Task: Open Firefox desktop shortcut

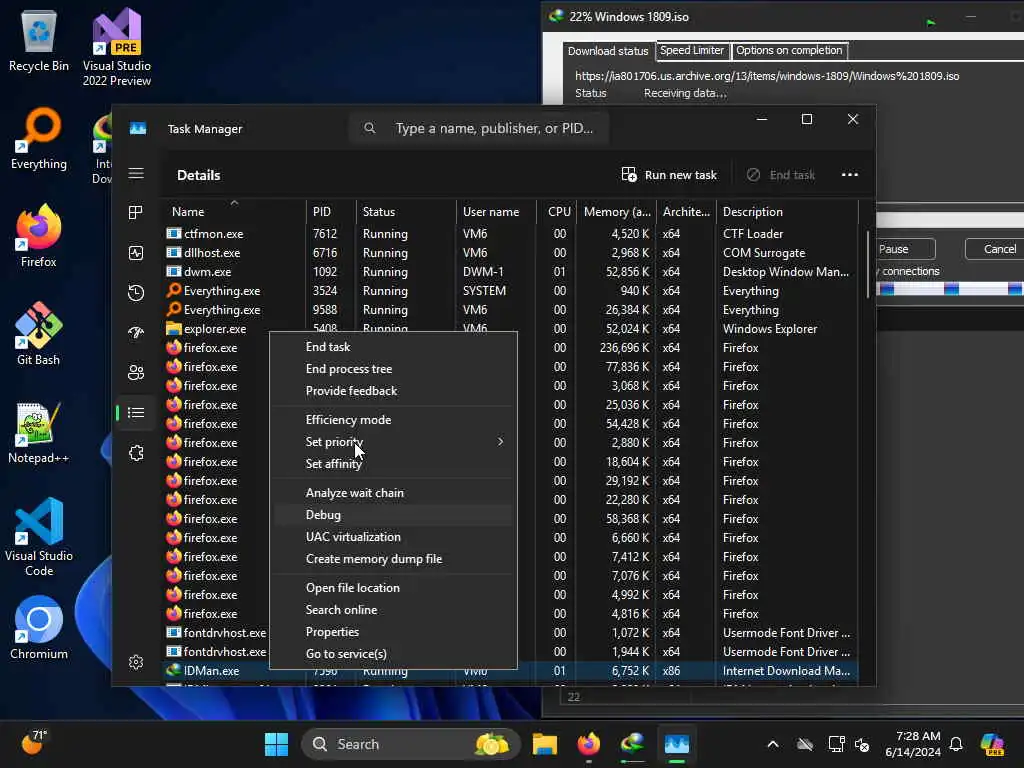Action: click(x=39, y=235)
